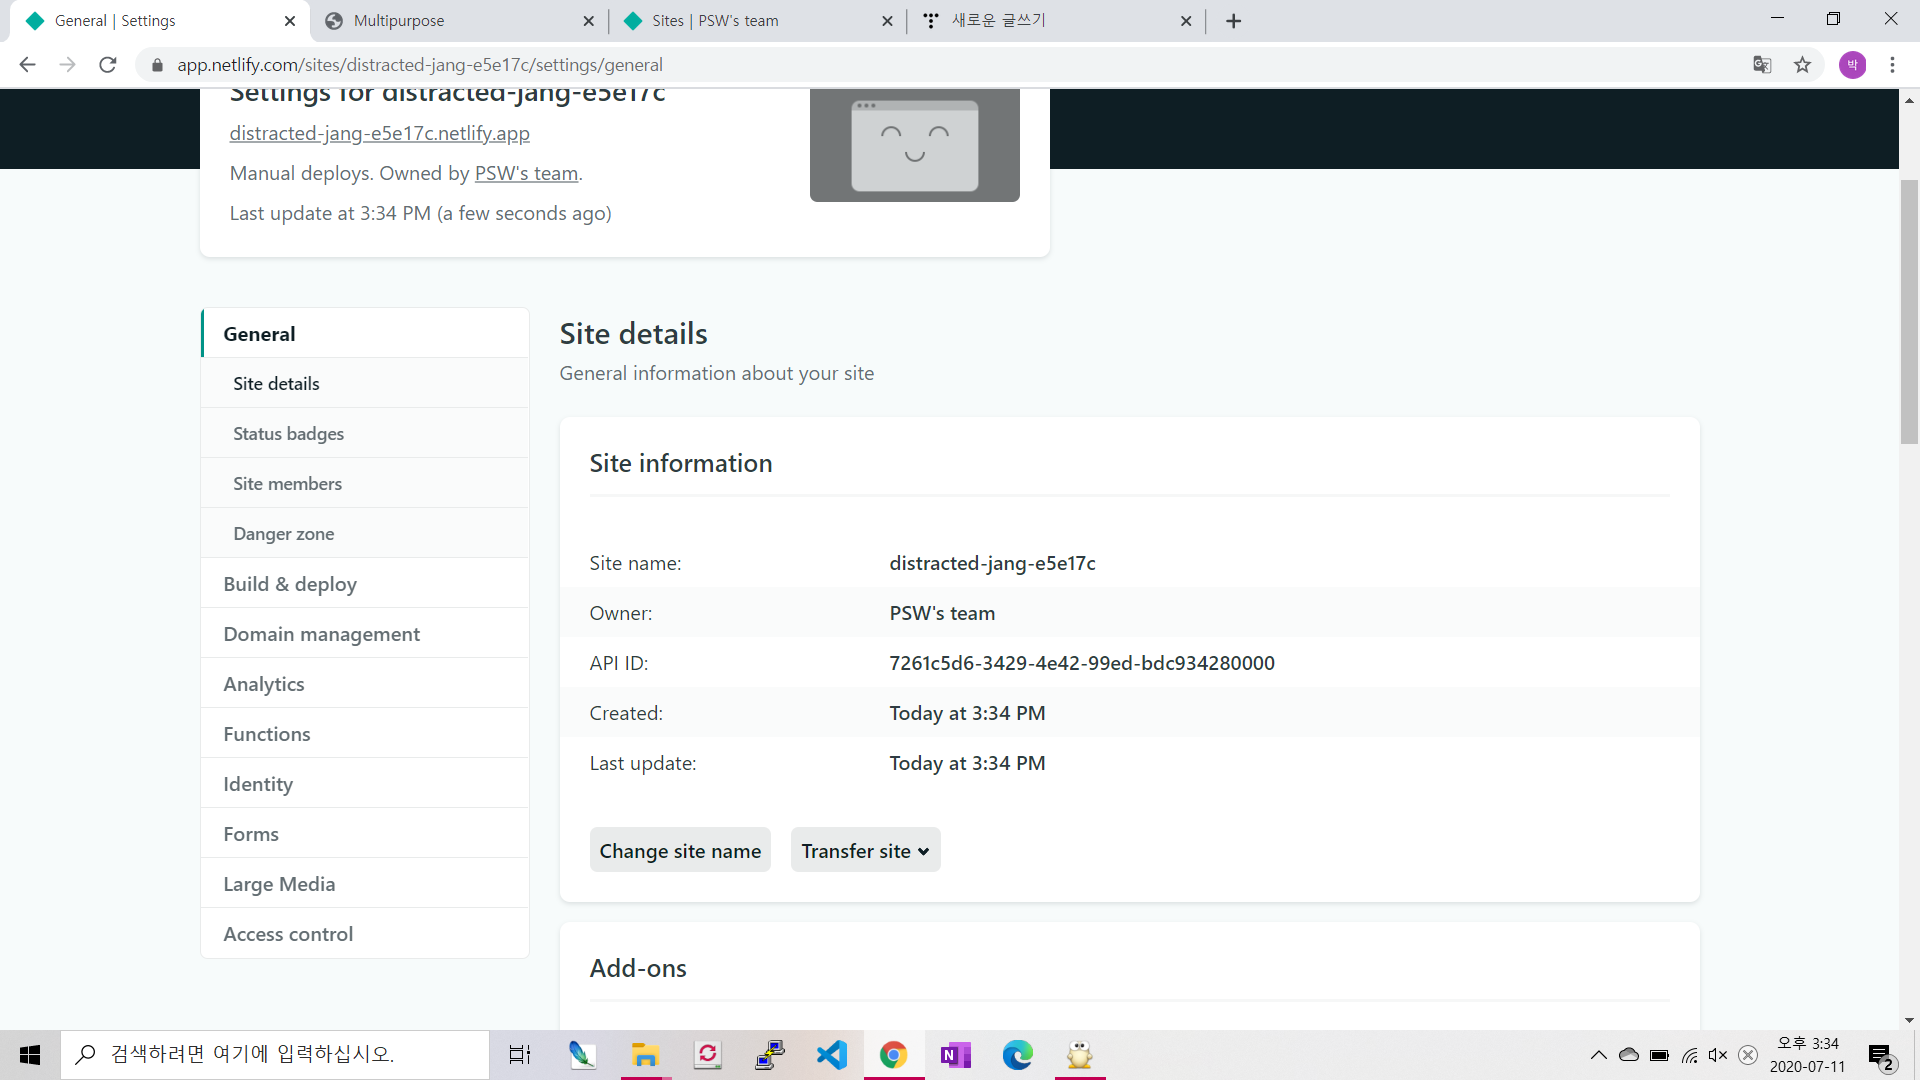The image size is (1920, 1080).
Task: Open the Chrome three-dot menu
Action: click(x=1892, y=65)
